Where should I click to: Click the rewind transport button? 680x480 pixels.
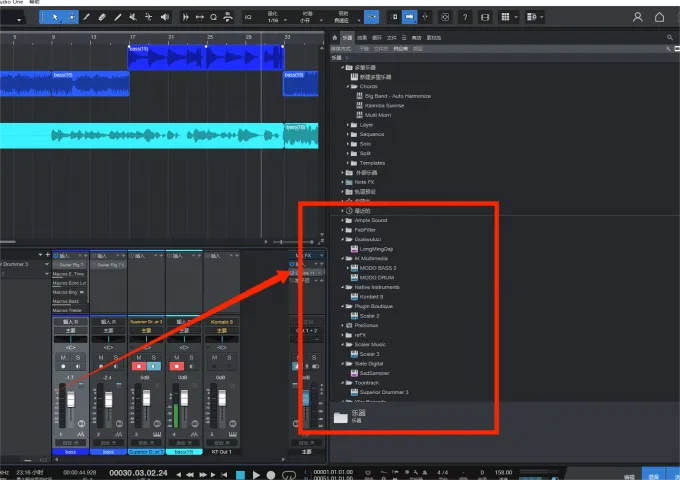[190, 475]
